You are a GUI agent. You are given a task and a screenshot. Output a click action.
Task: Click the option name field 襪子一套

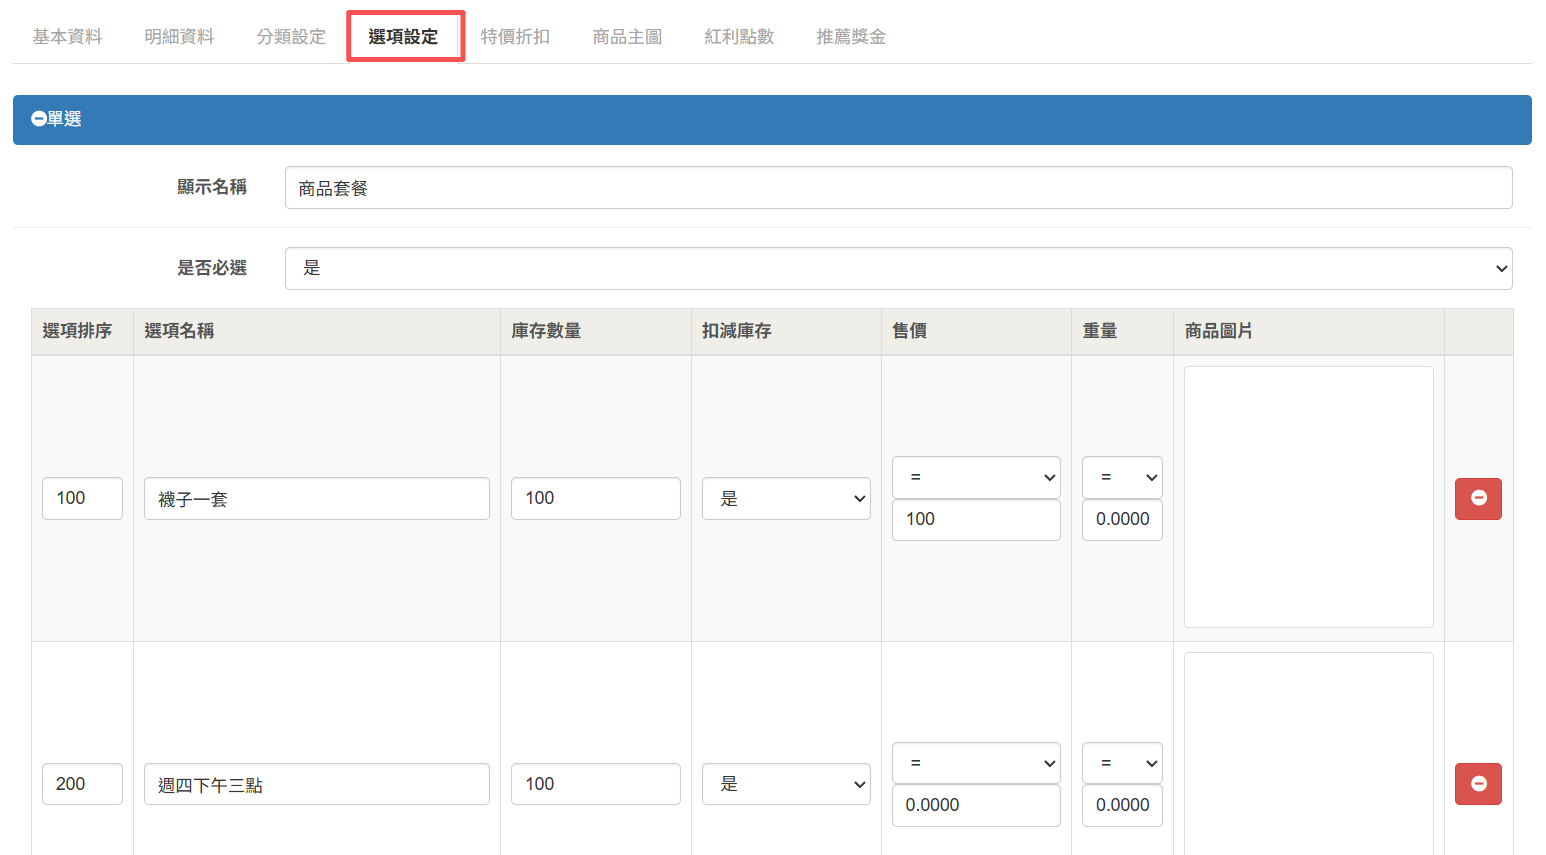(317, 498)
